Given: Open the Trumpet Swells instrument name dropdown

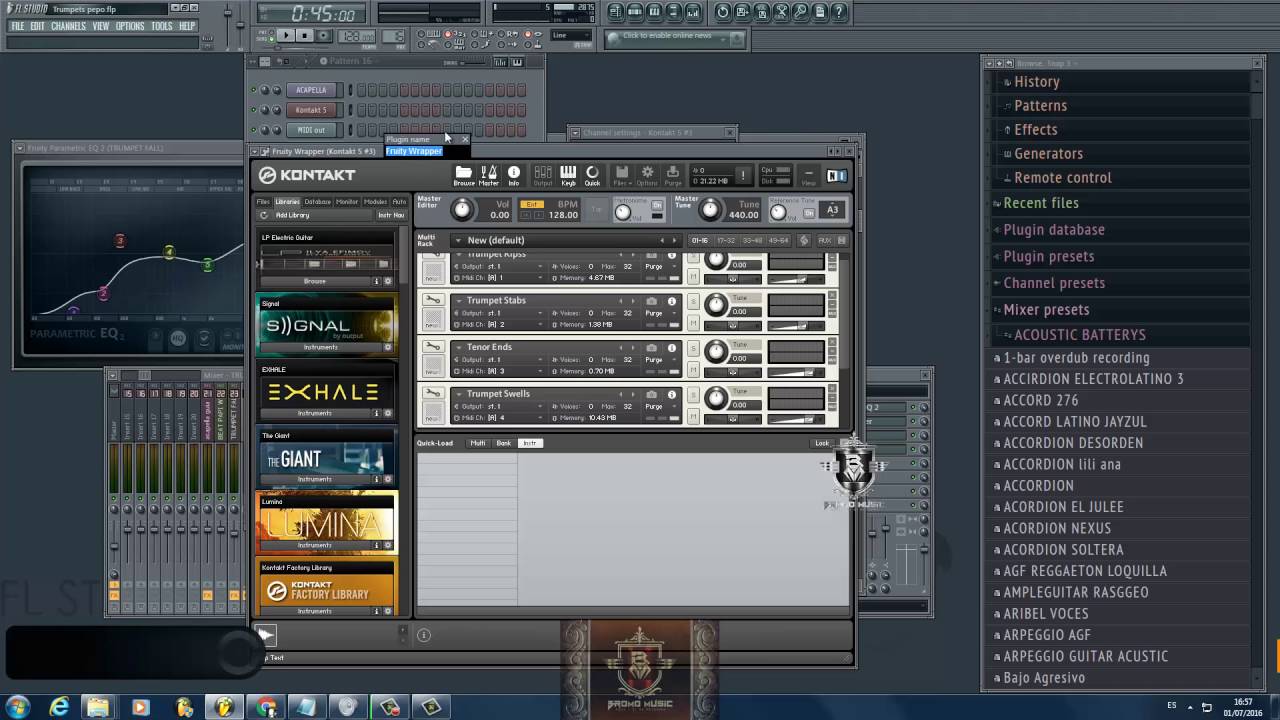Looking at the screenshot, I should click(x=459, y=394).
